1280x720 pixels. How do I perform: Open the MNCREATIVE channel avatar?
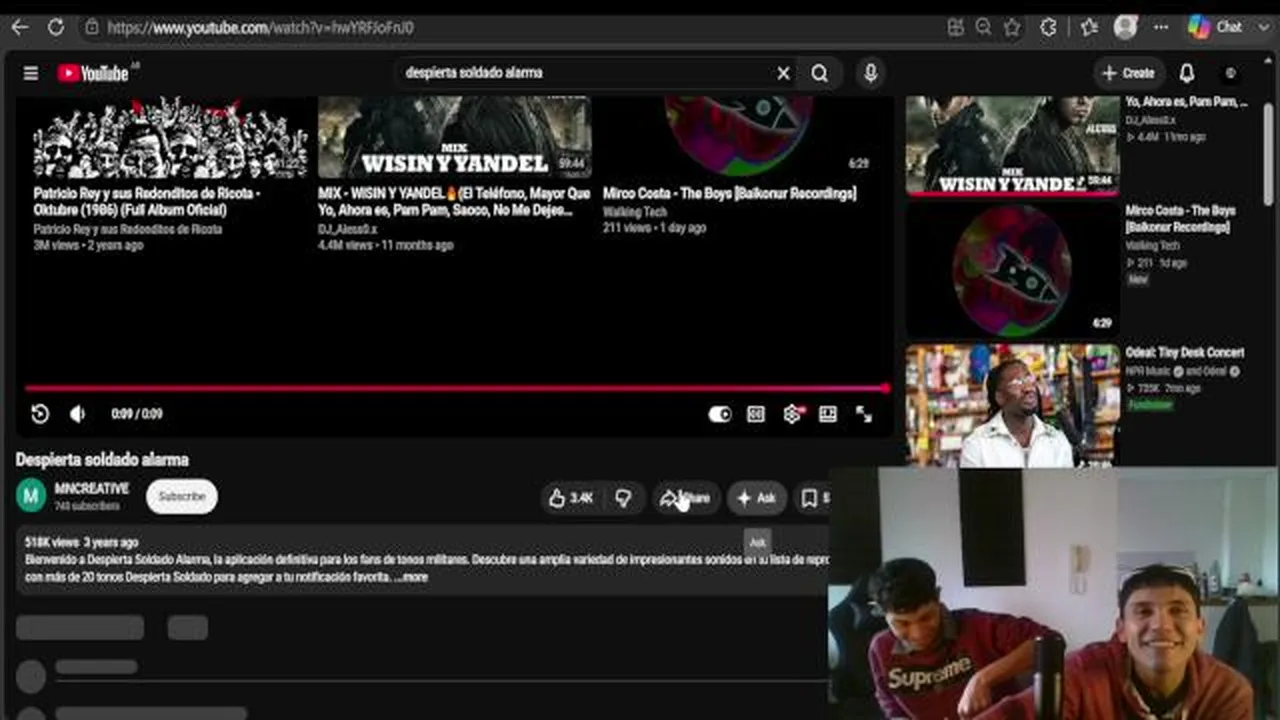pyautogui.click(x=31, y=496)
